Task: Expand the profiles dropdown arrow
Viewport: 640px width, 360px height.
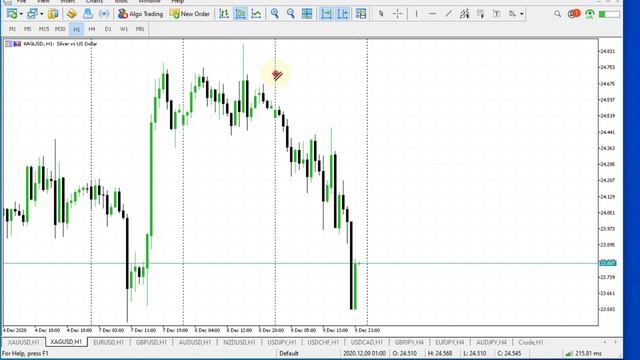Action: pos(41,14)
